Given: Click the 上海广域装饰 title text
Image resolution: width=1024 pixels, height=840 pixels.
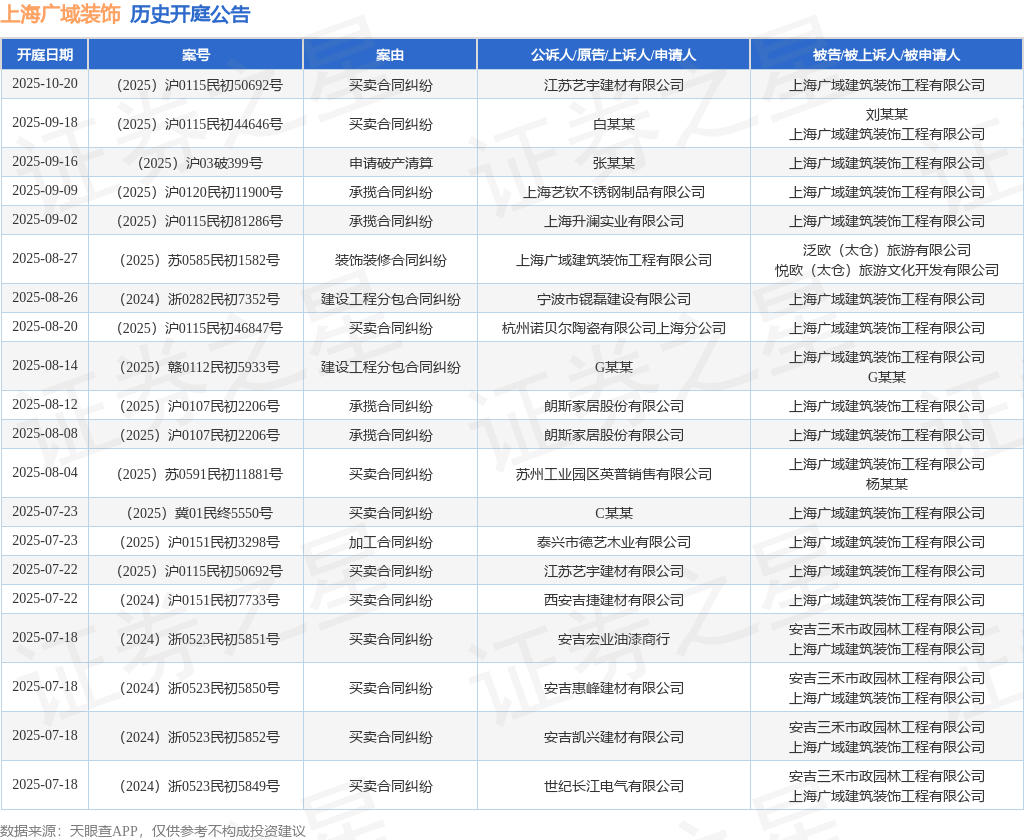Looking at the screenshot, I should (61, 14).
